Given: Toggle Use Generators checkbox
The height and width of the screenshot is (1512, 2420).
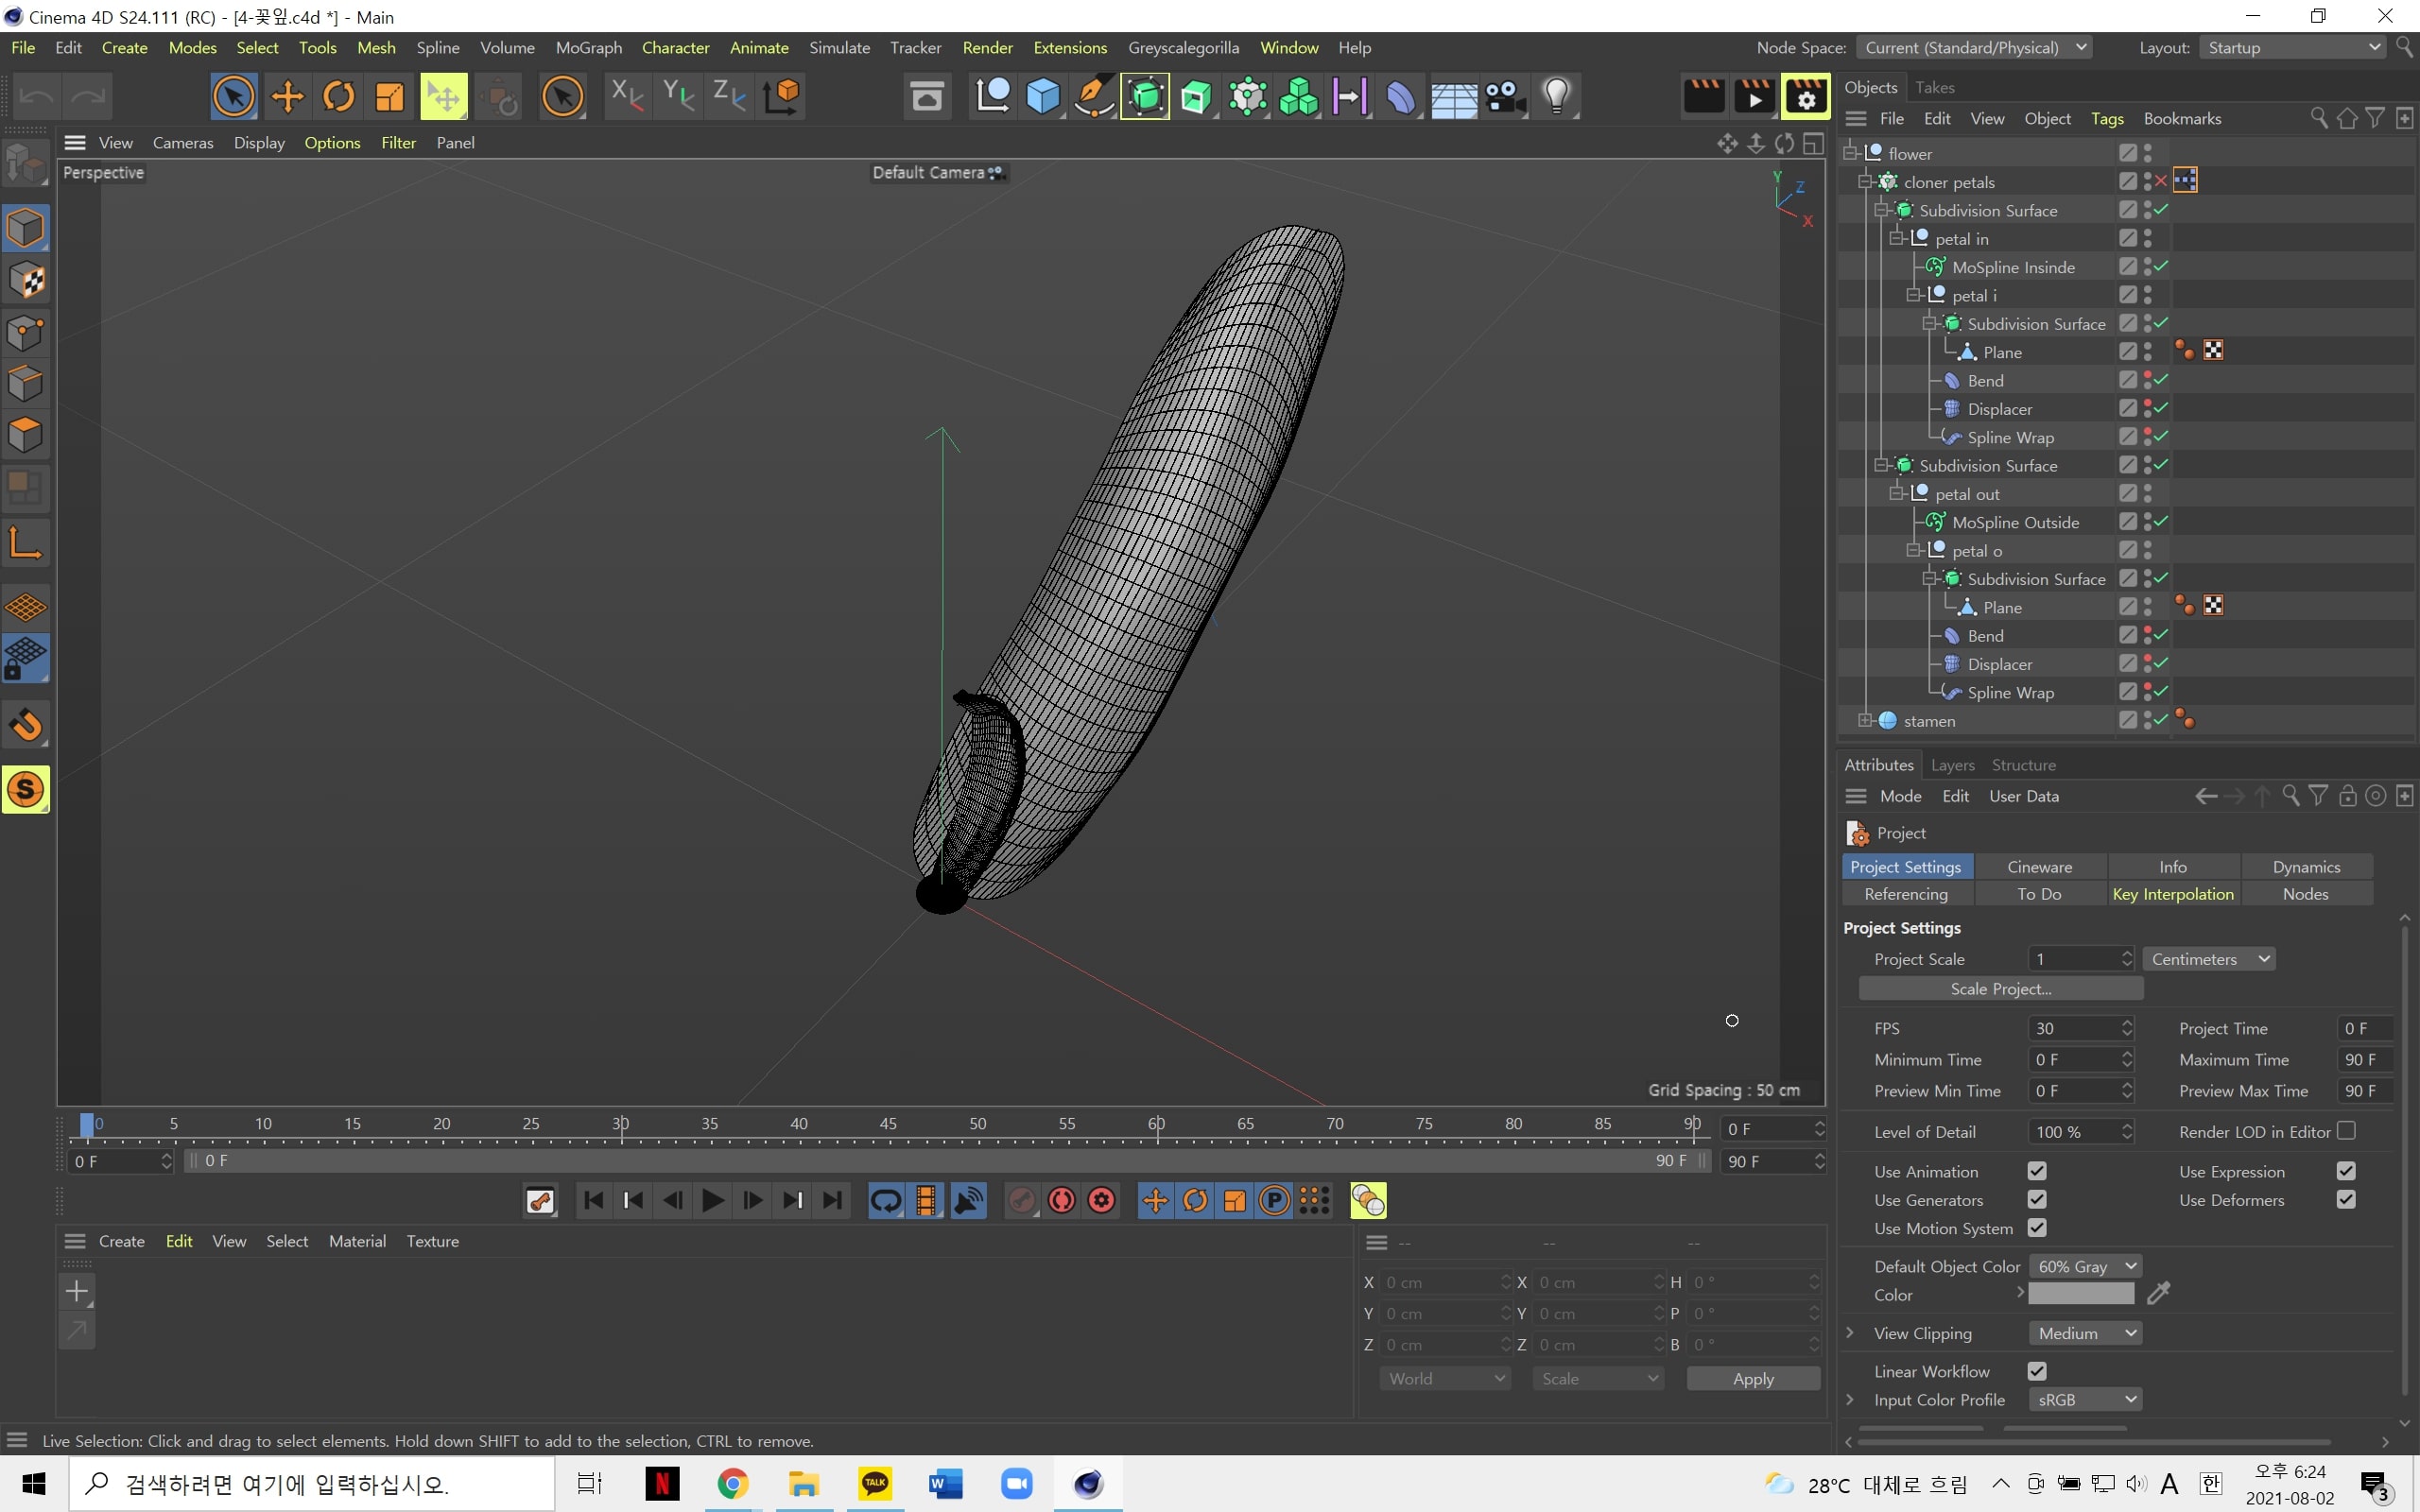Looking at the screenshot, I should 2036,1199.
